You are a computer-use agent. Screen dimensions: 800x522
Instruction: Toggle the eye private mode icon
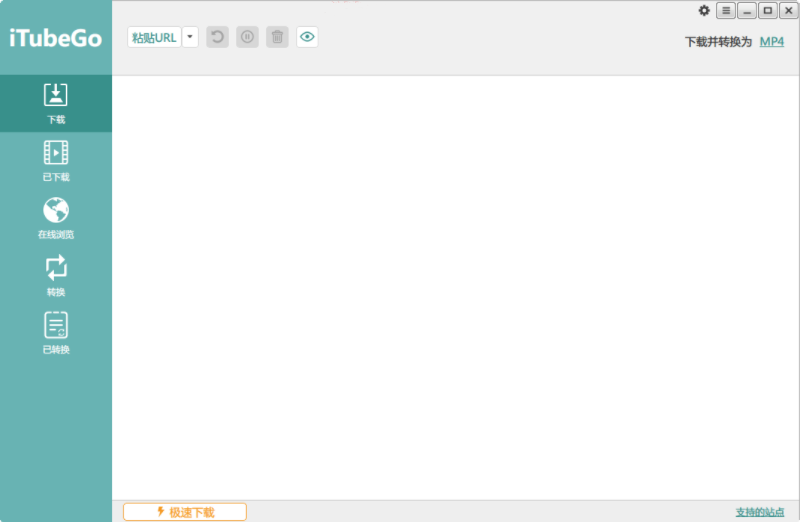point(307,37)
